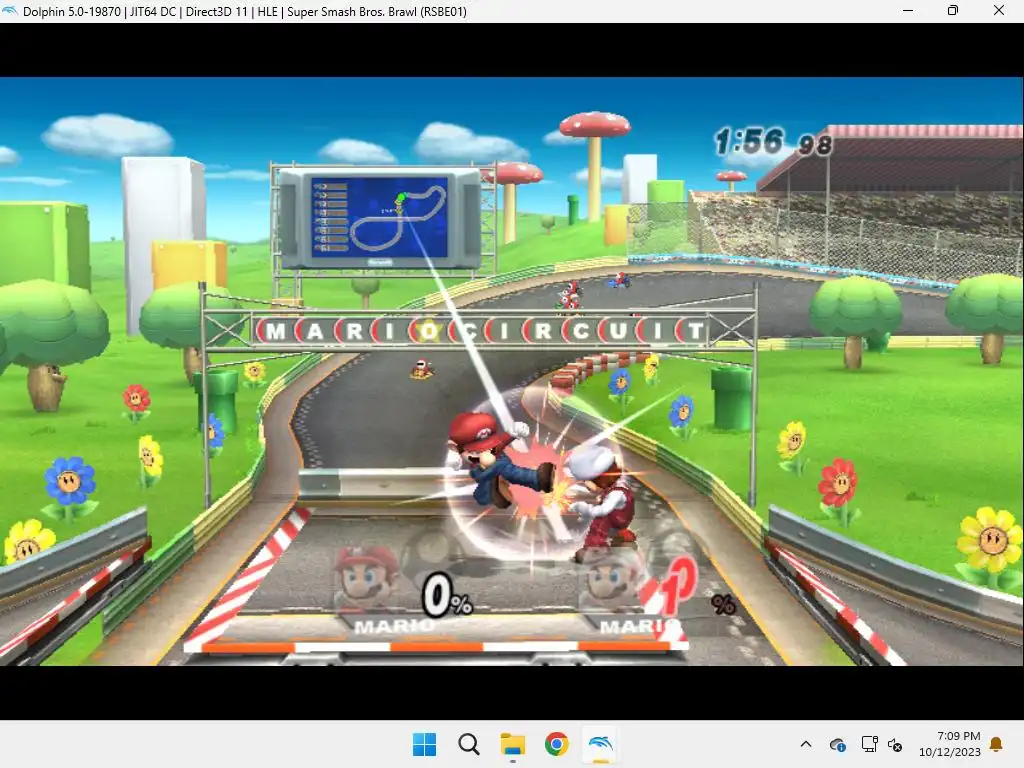The width and height of the screenshot is (1024, 768).
Task: Open the notification bell
Action: [x=997, y=744]
